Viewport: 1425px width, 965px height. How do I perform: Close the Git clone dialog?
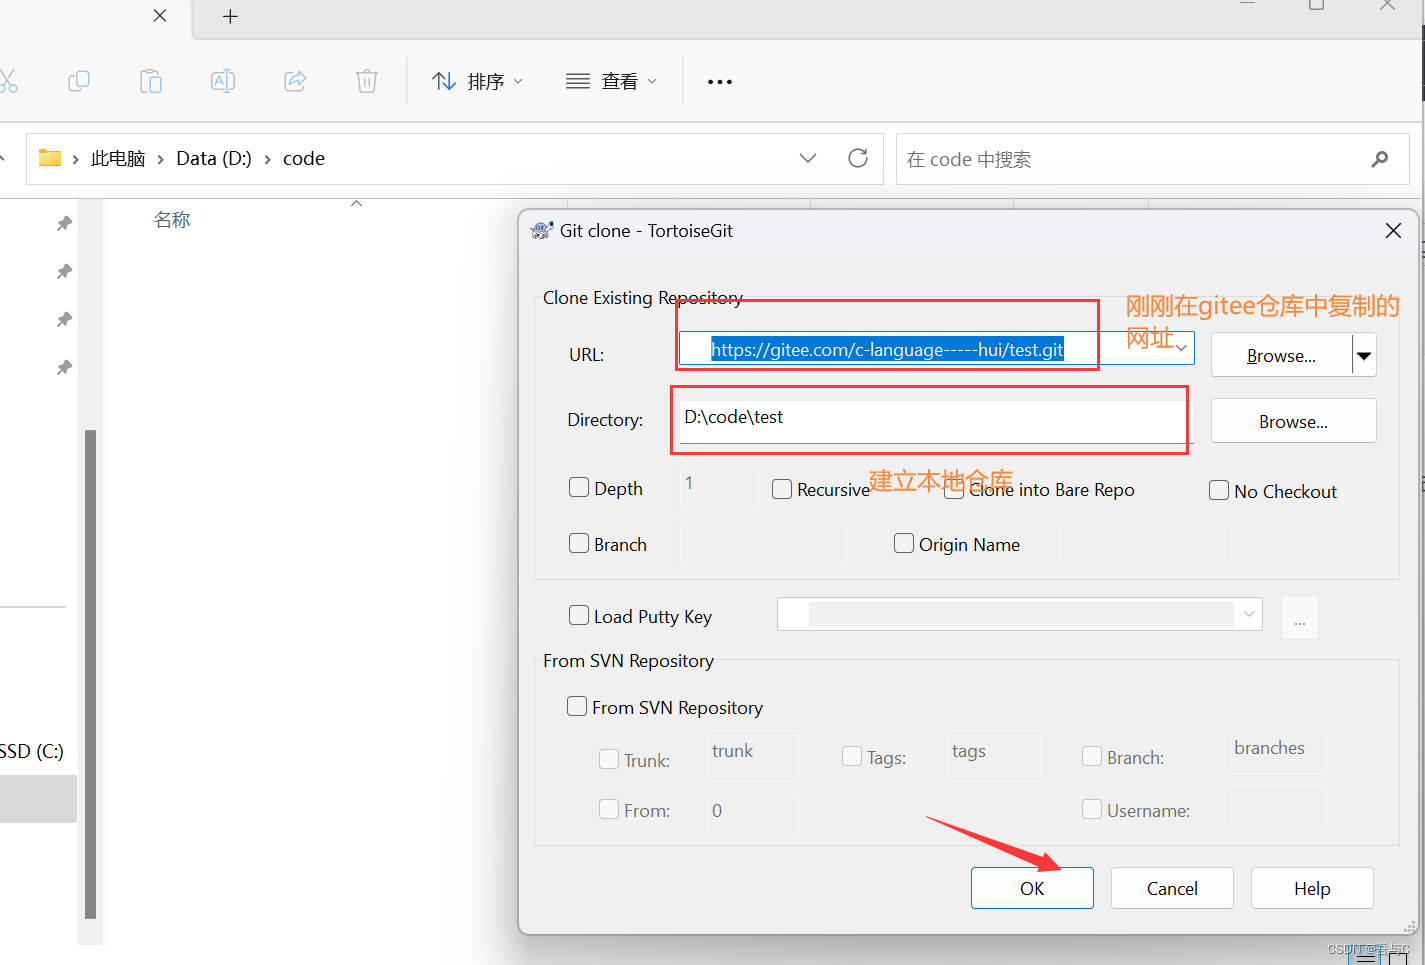coord(1393,230)
